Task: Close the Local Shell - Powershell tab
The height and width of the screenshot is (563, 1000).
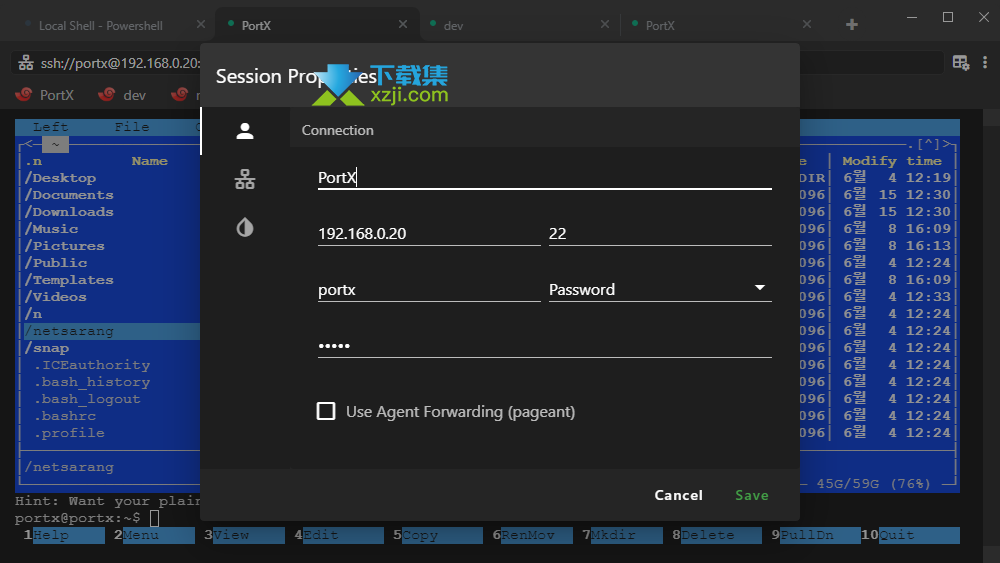Action: [x=201, y=24]
